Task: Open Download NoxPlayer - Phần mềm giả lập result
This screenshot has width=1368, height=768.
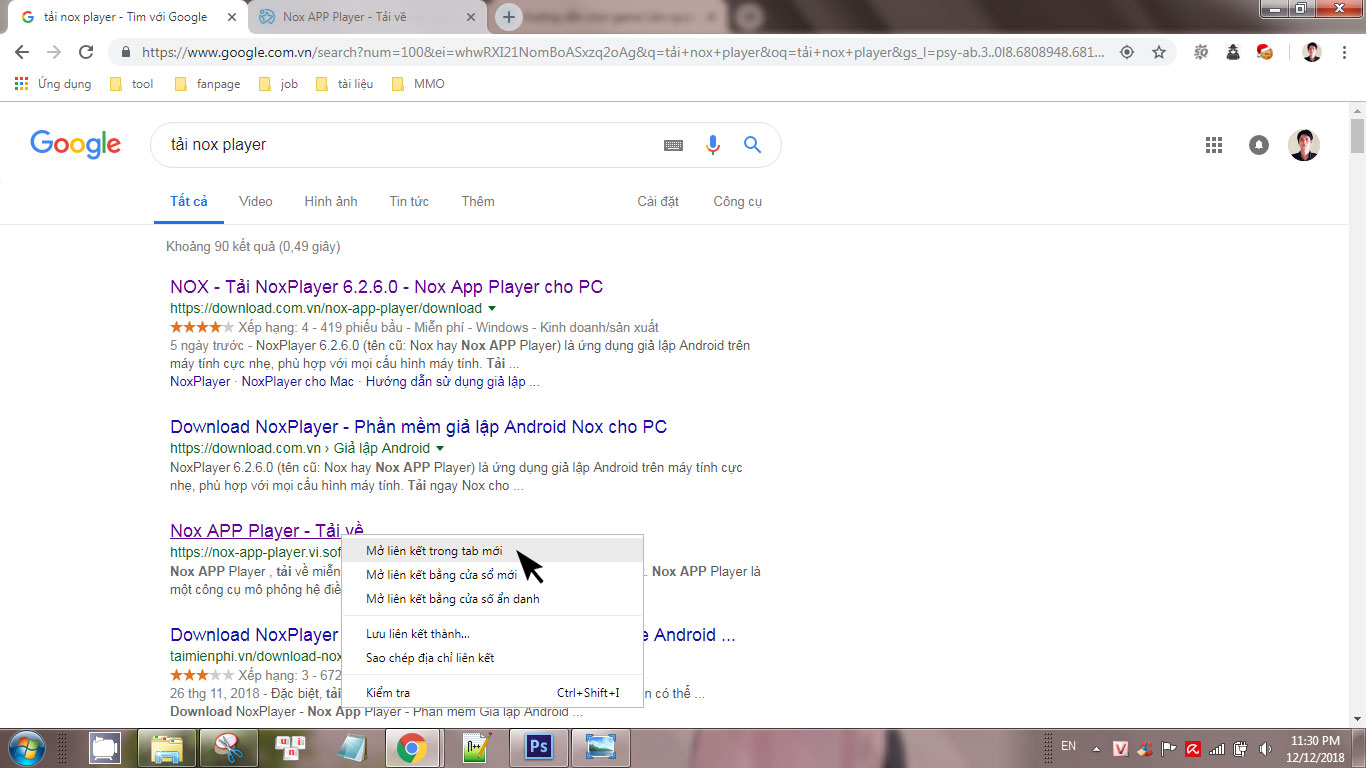Action: [419, 427]
